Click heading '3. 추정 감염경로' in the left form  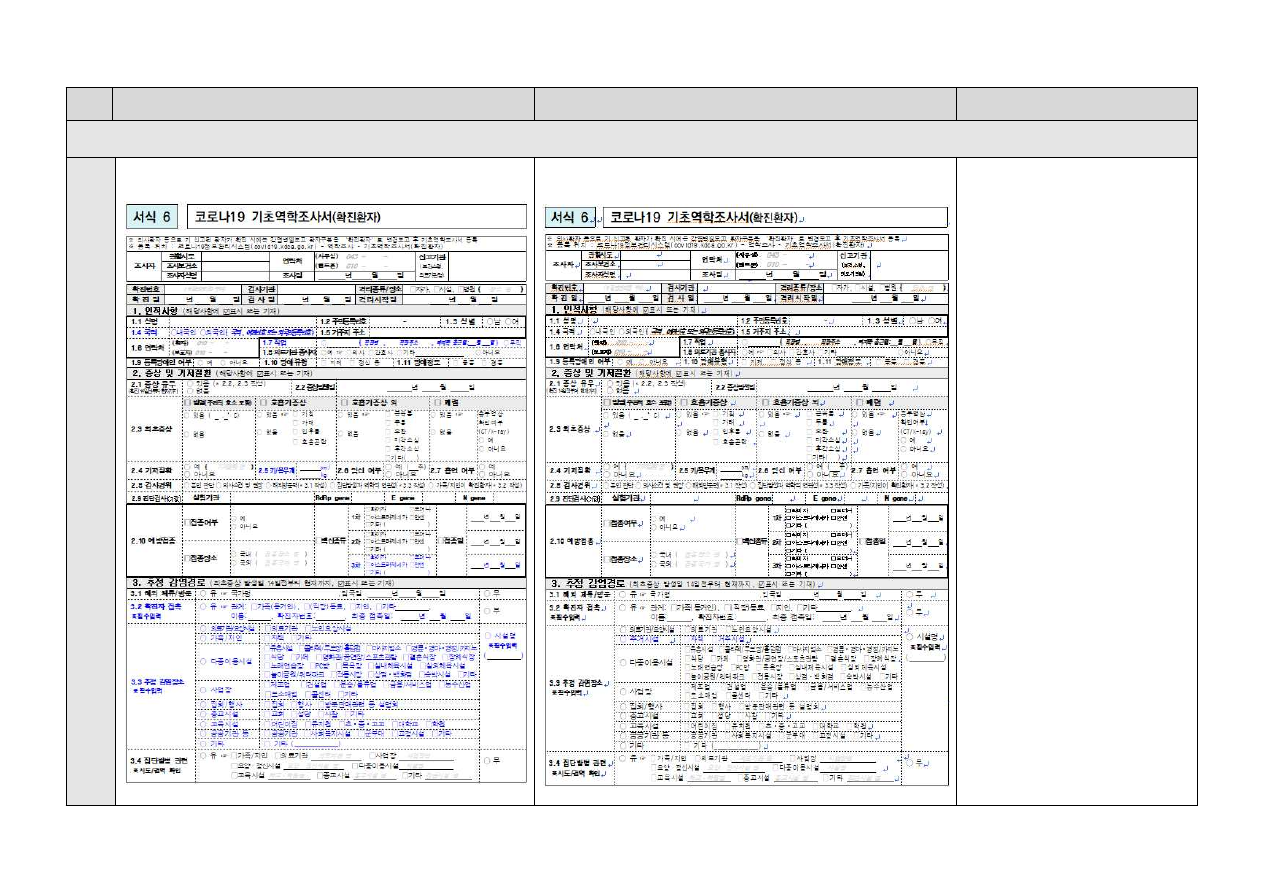pyautogui.click(x=169, y=583)
